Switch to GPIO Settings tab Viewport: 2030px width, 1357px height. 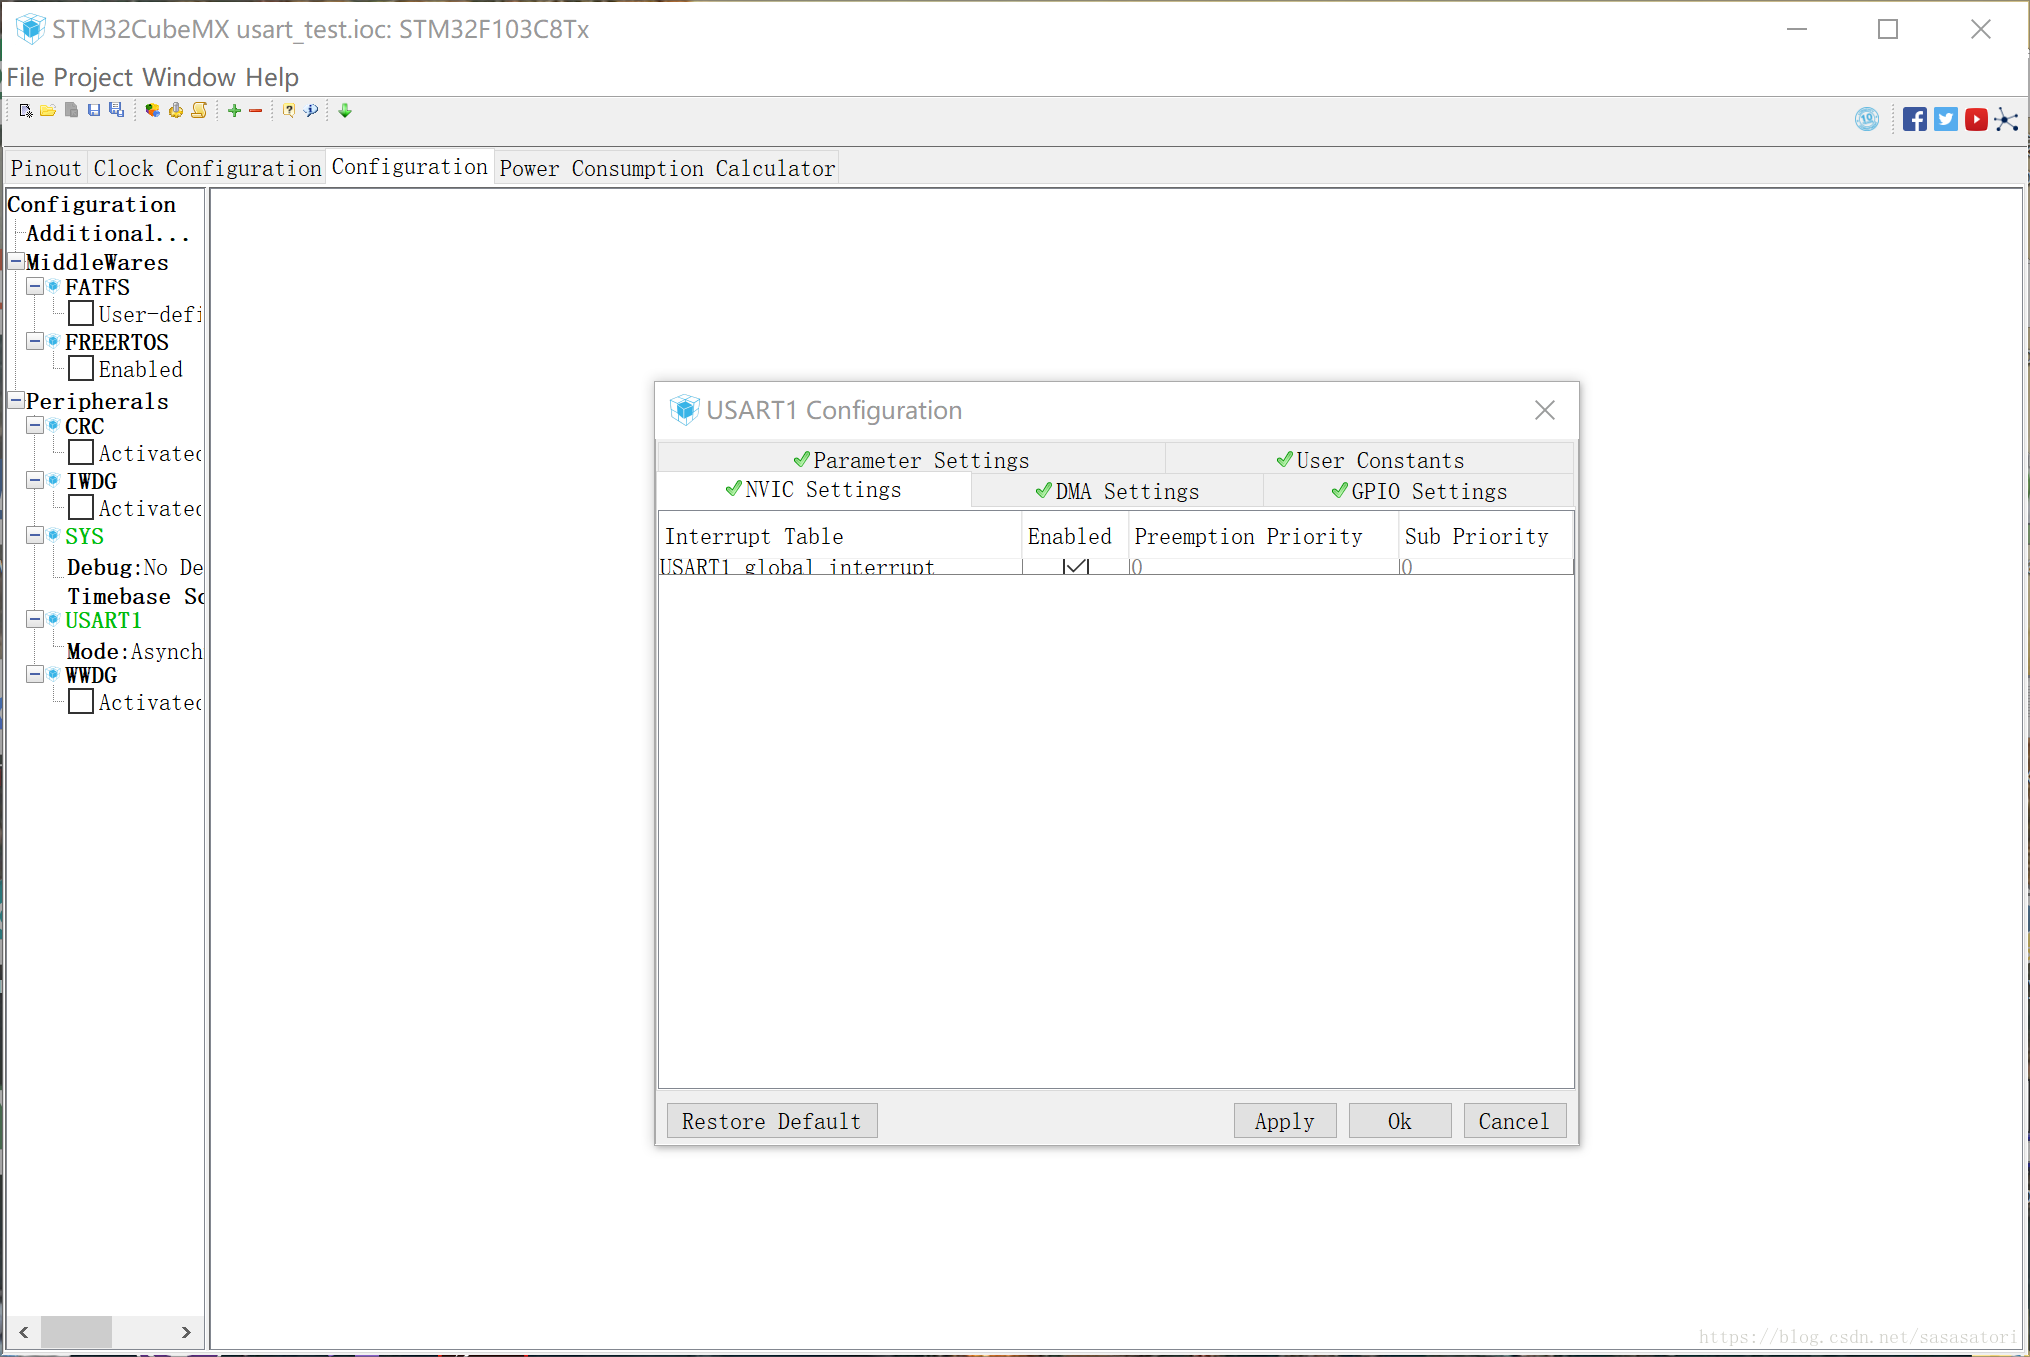point(1419,491)
